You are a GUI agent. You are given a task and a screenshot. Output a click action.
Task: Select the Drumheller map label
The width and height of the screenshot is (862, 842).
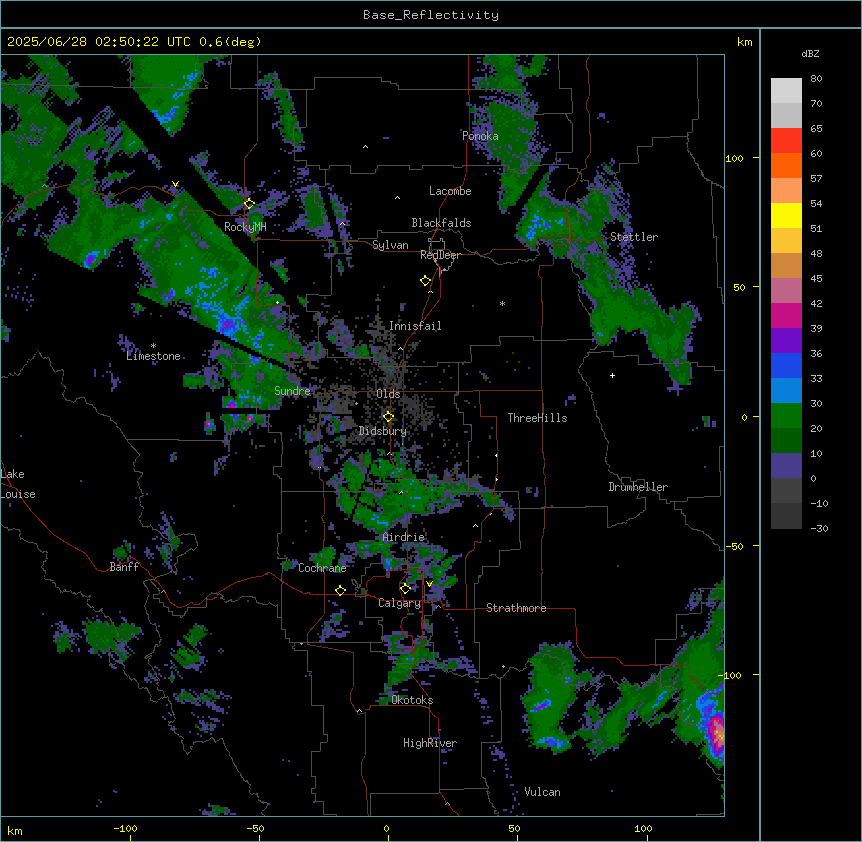[x=638, y=487]
